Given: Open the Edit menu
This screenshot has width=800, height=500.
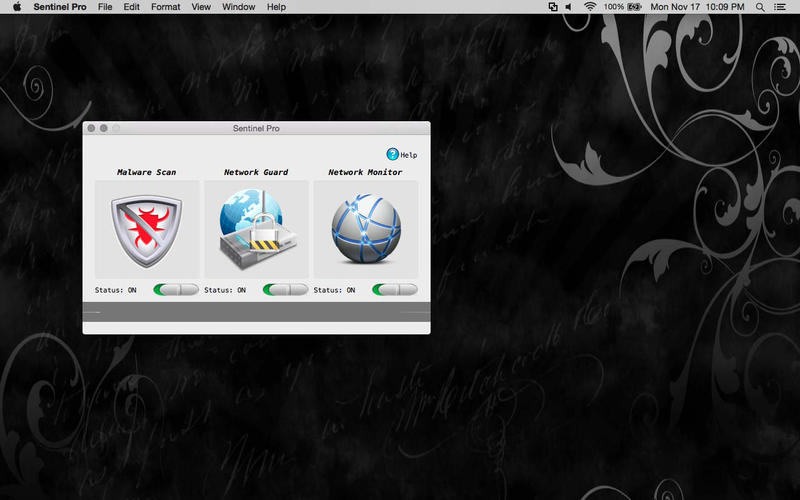Looking at the screenshot, I should point(131,7).
